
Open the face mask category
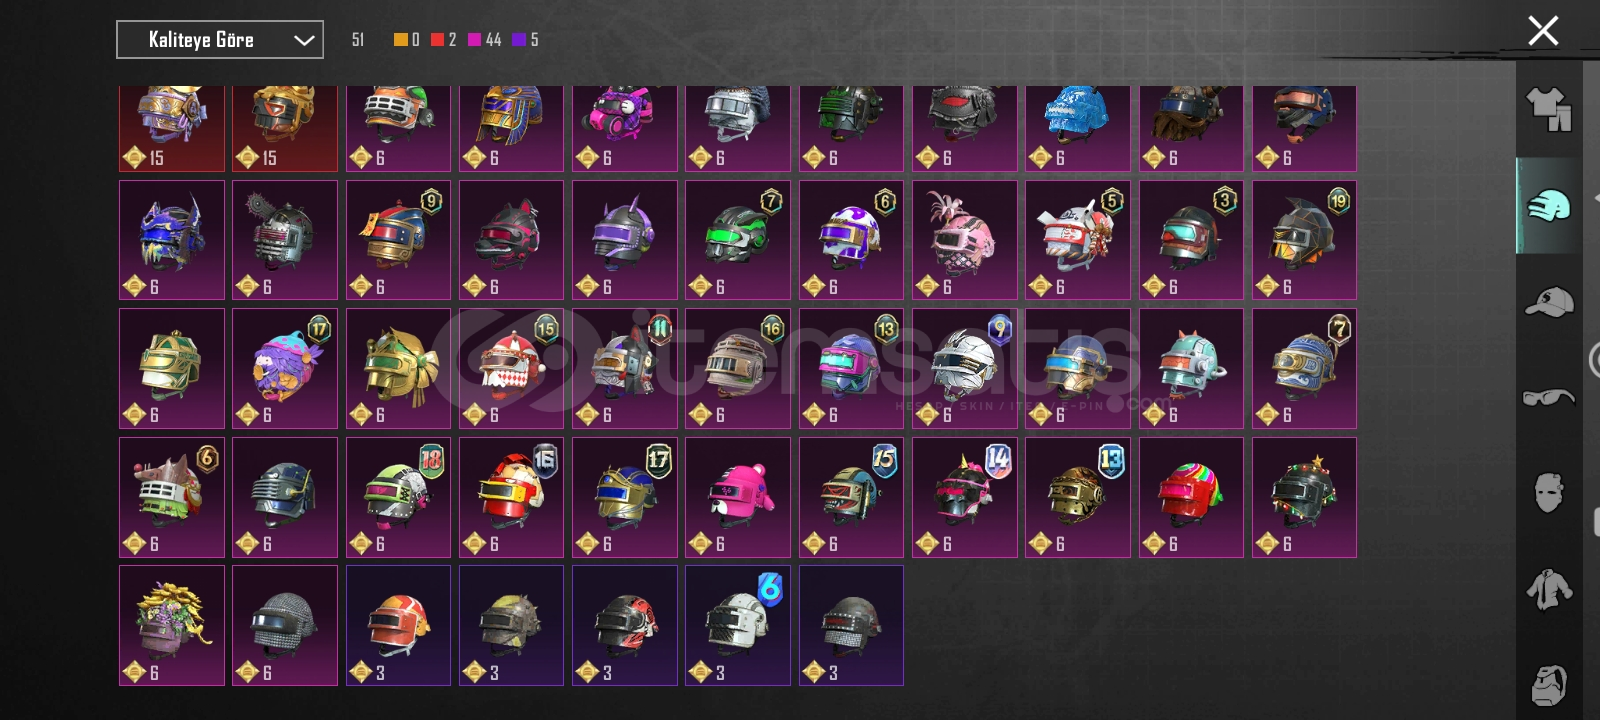(1548, 492)
